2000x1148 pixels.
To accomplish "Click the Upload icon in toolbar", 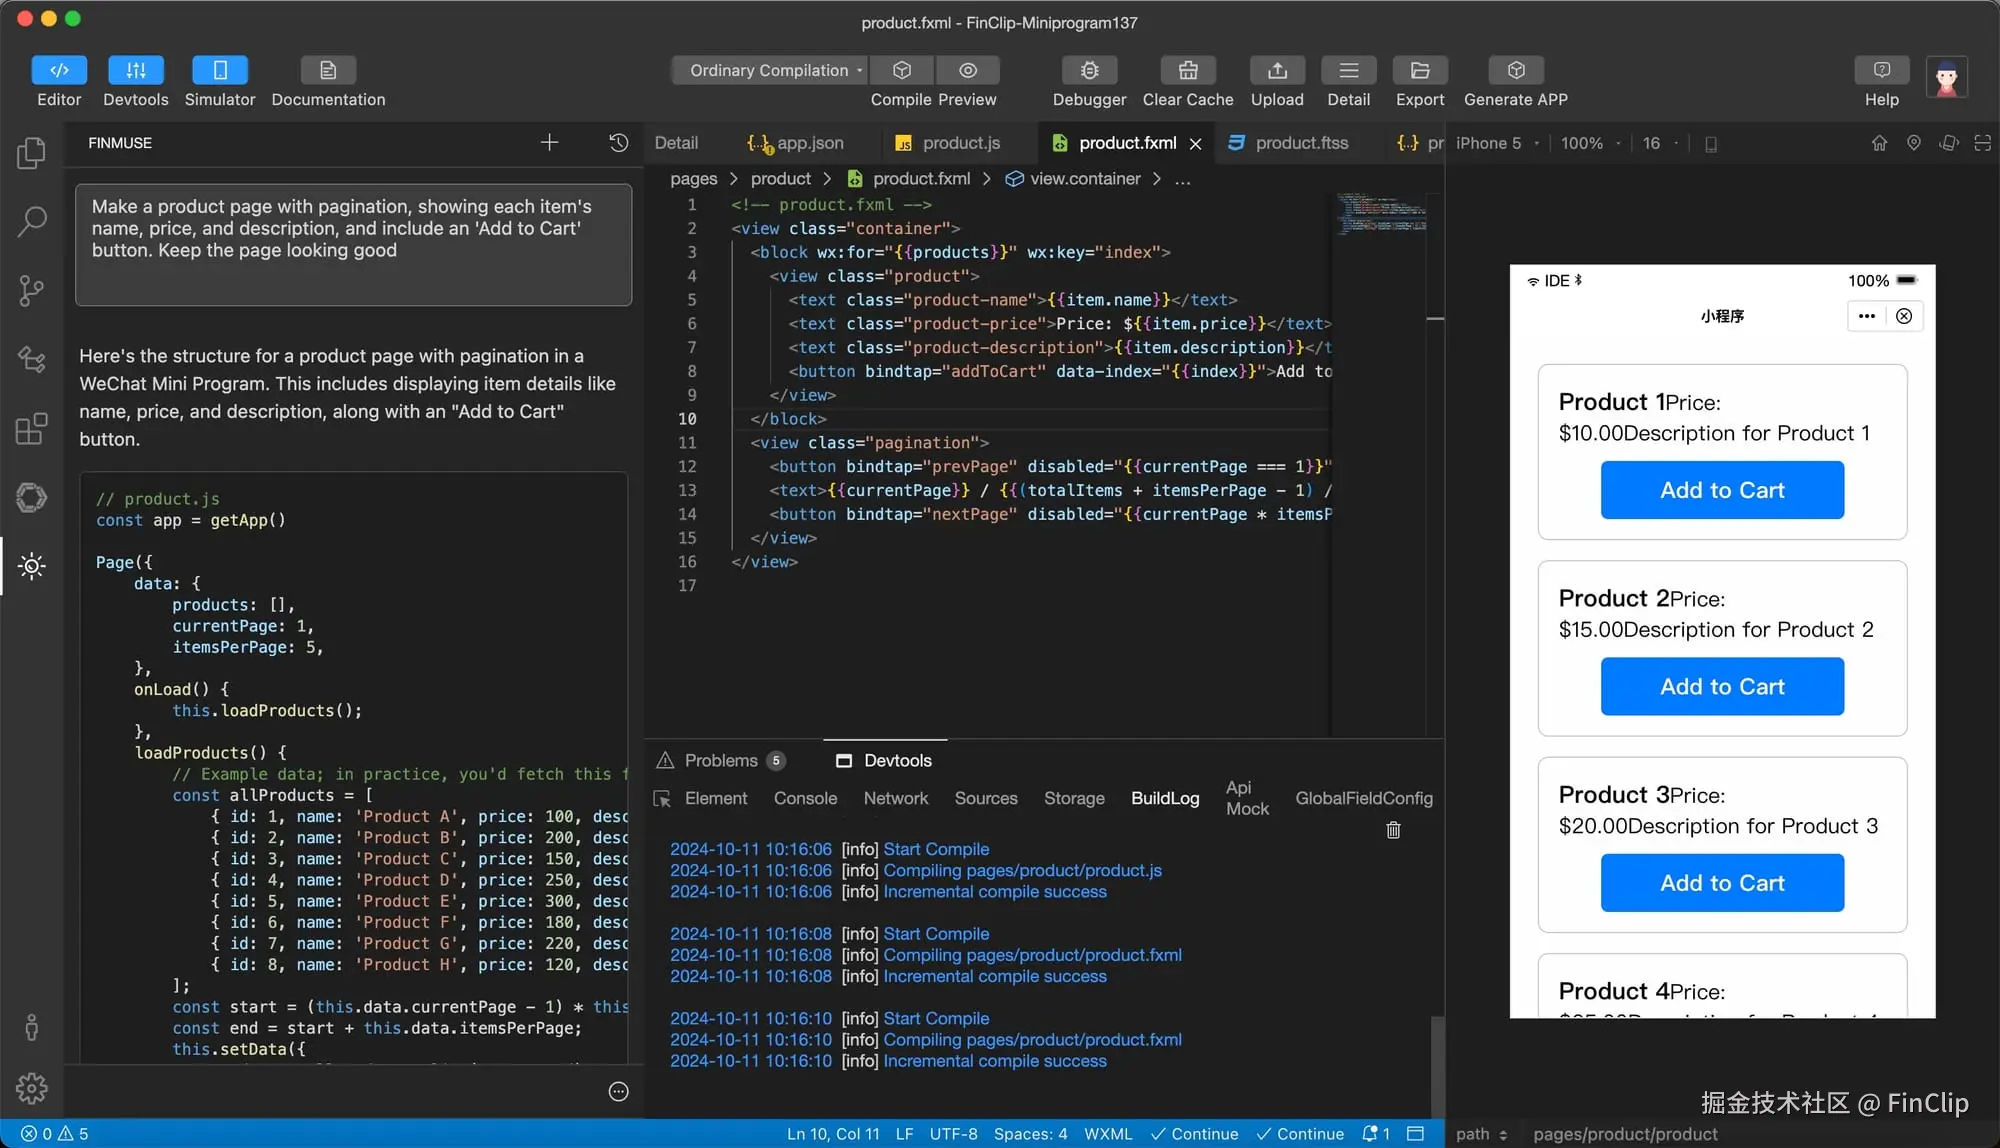I will [1277, 71].
